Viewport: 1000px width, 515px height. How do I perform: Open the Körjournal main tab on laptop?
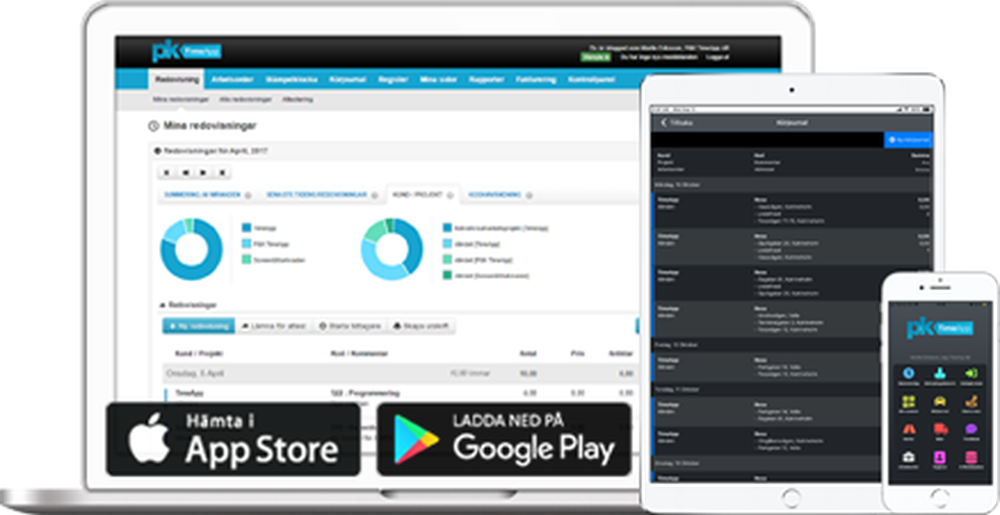click(349, 80)
